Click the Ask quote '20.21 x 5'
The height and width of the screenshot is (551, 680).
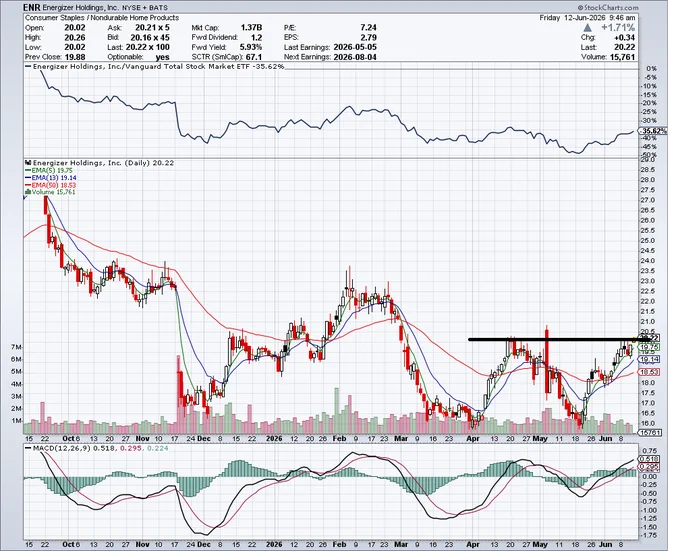point(150,28)
